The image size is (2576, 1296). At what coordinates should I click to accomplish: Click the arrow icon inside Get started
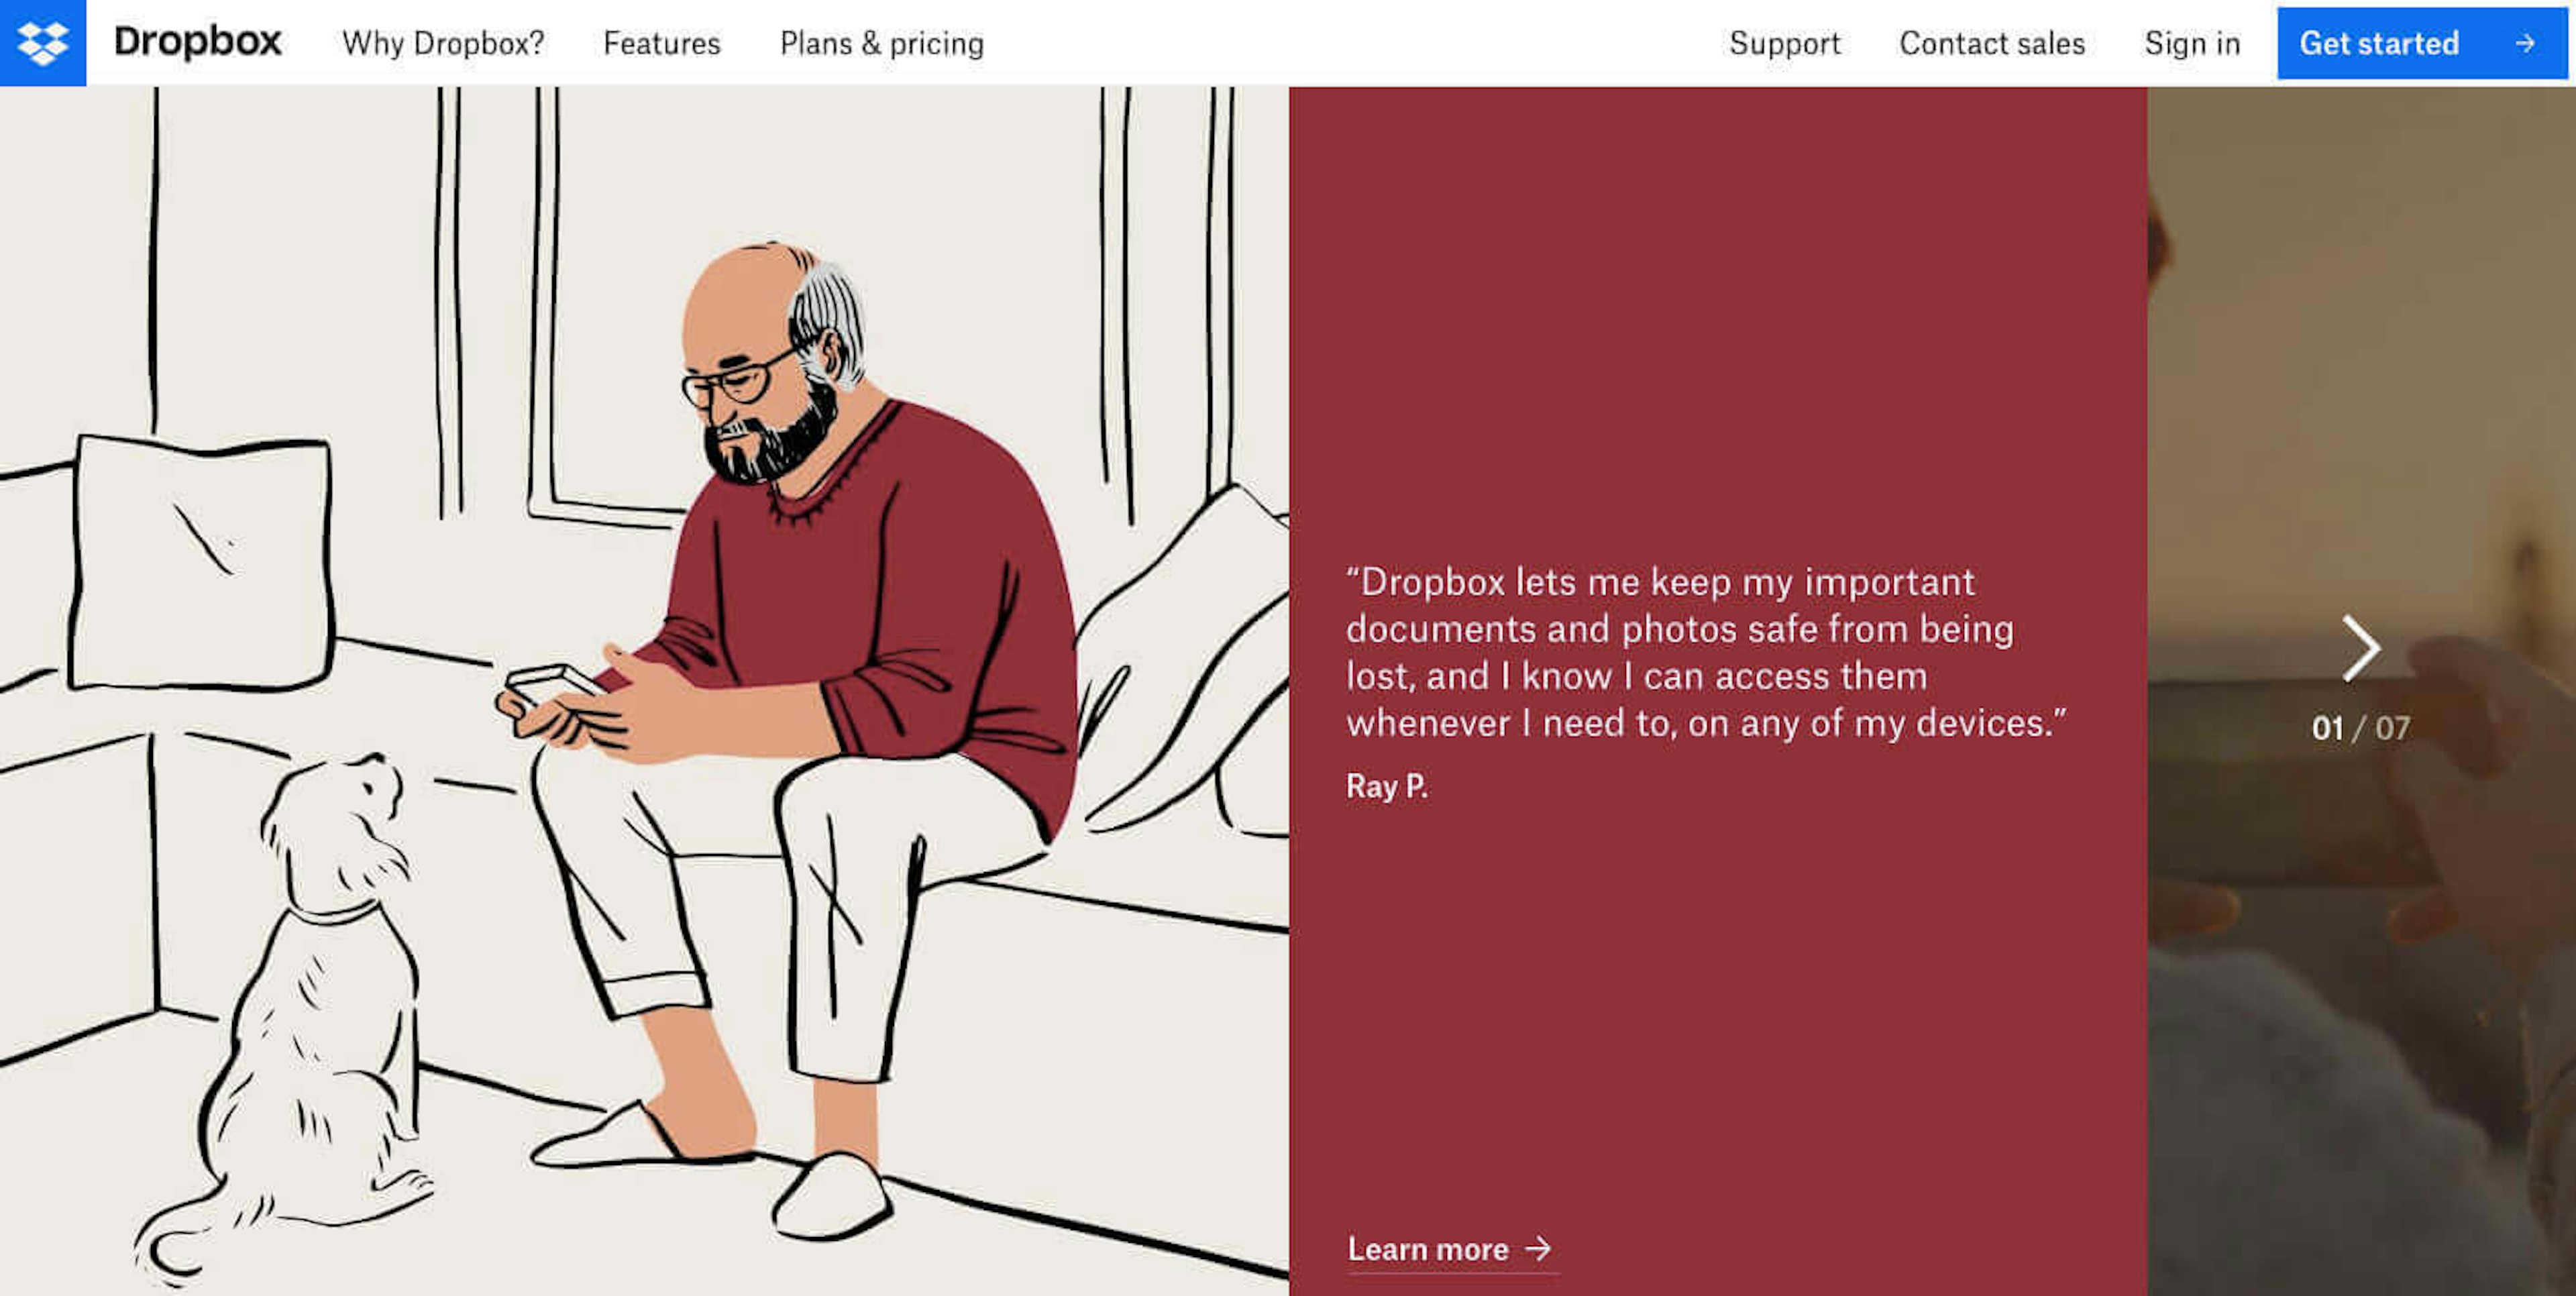pyautogui.click(x=2526, y=43)
